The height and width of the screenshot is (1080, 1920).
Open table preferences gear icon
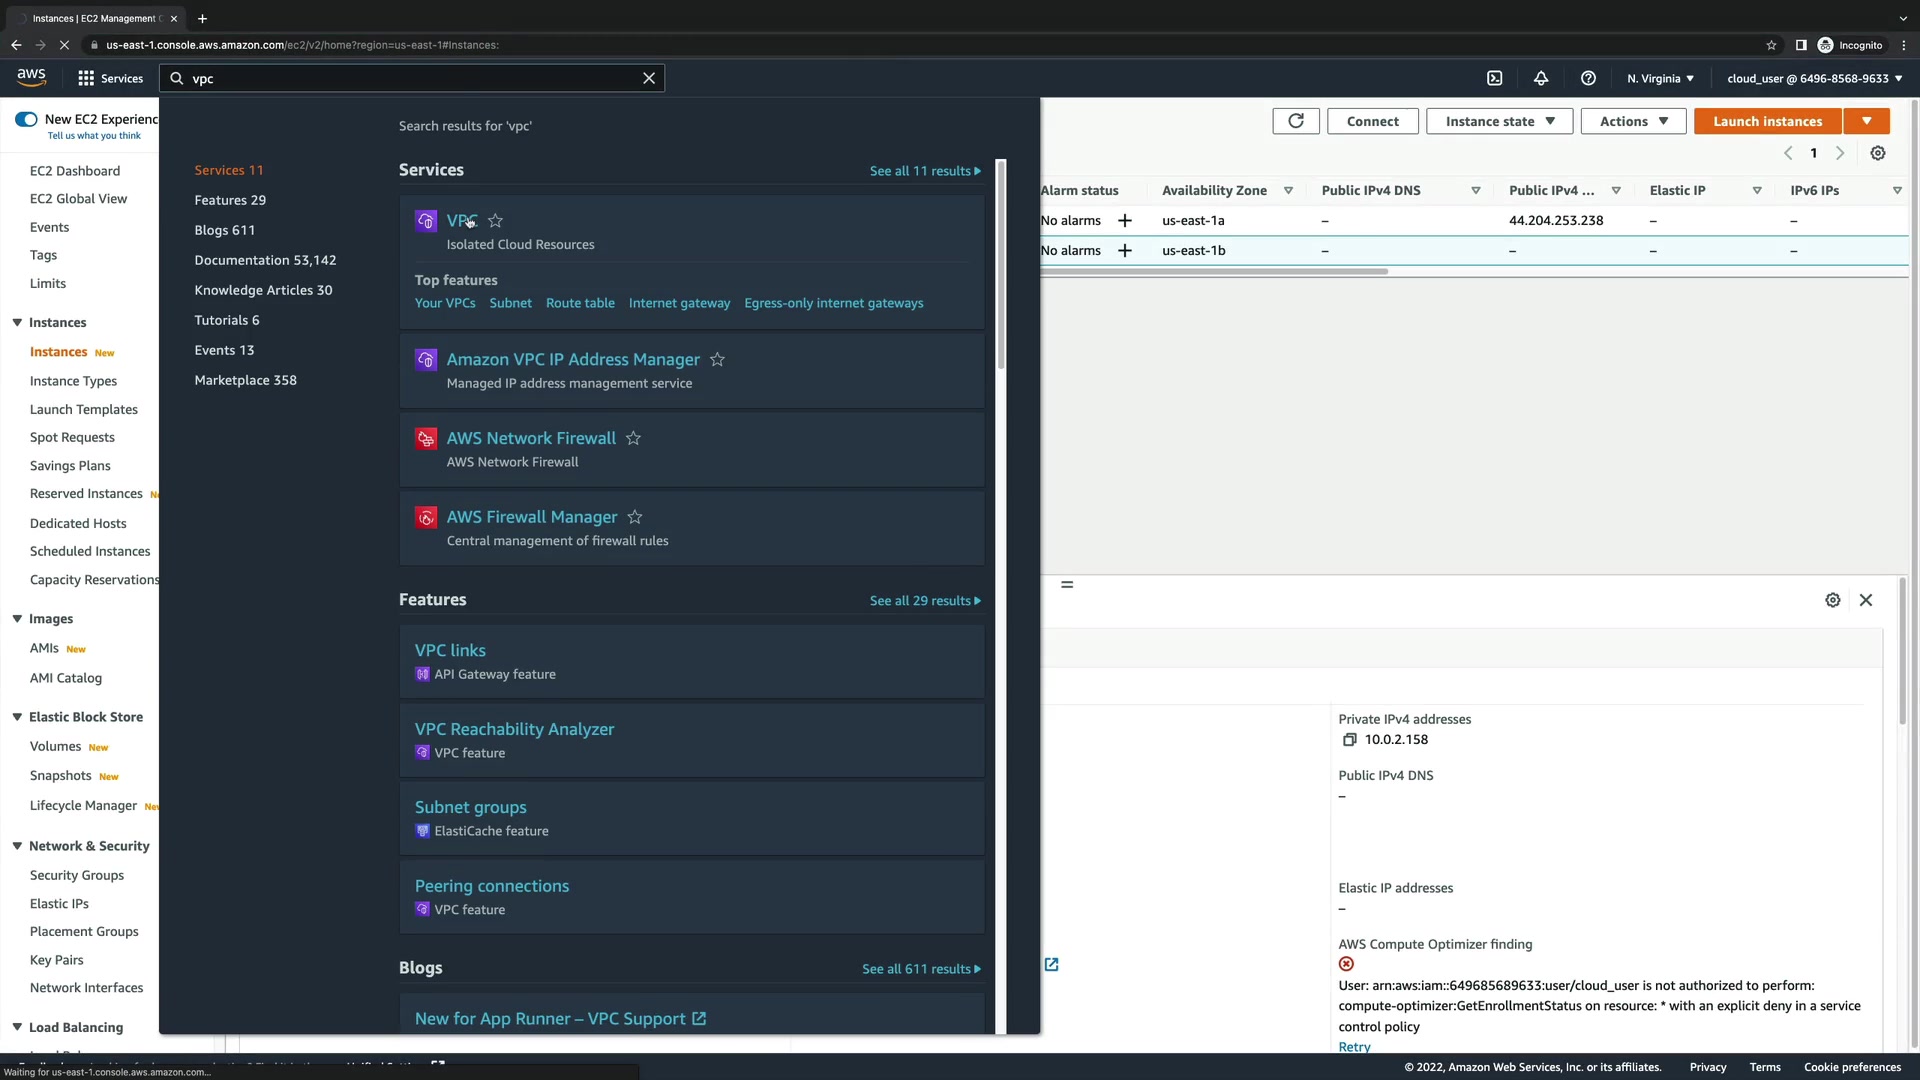[1878, 153]
